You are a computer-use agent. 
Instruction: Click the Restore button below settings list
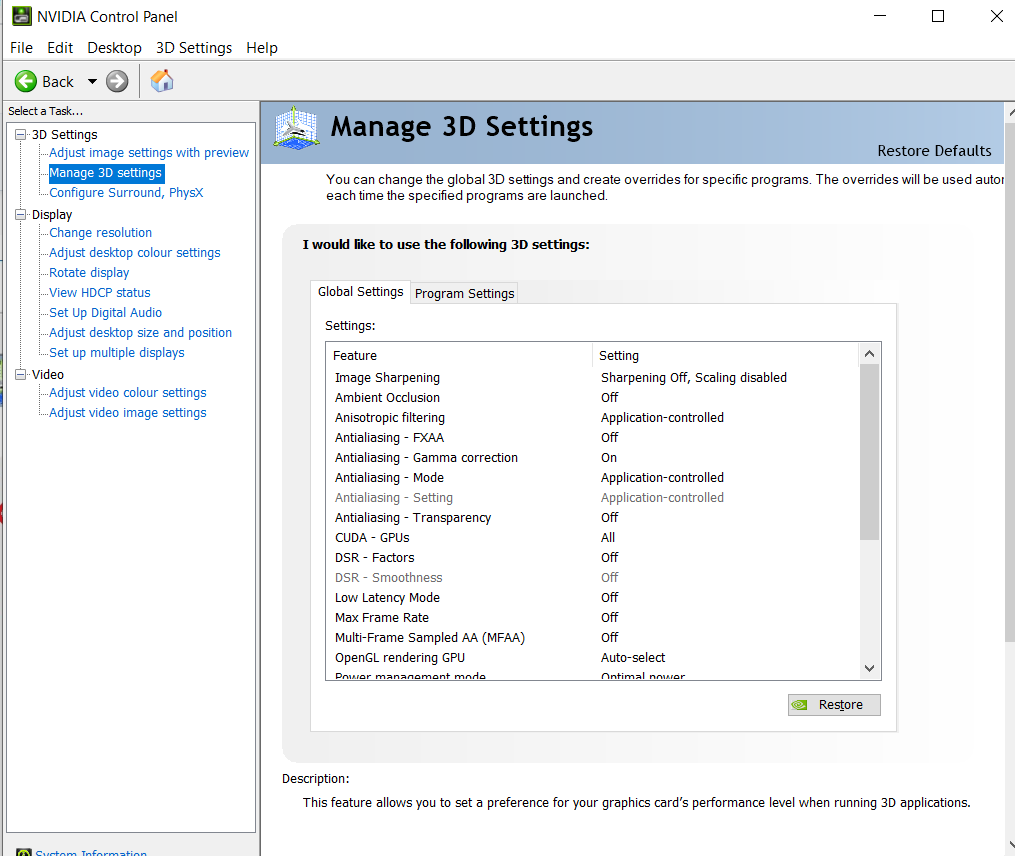click(834, 704)
